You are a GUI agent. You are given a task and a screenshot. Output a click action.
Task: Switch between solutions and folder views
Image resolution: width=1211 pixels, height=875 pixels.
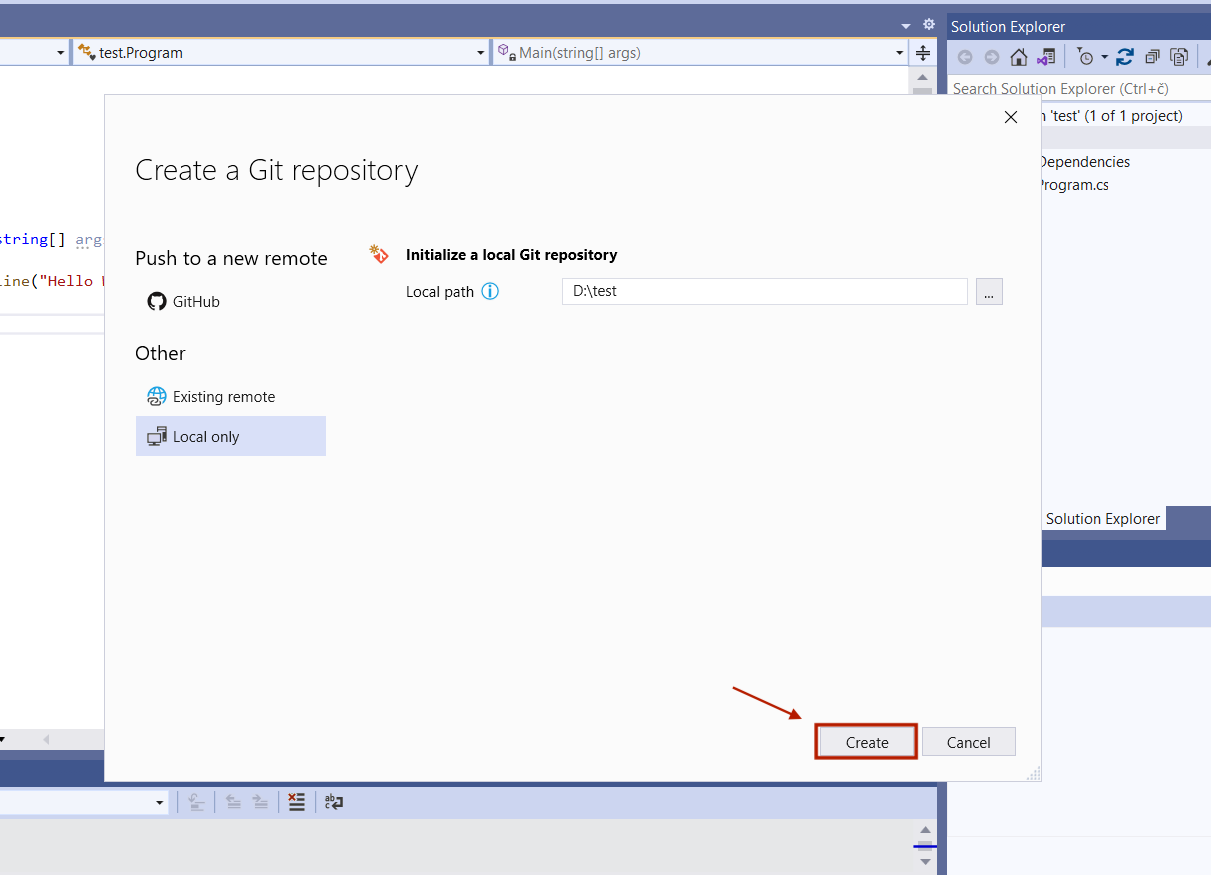[1046, 57]
